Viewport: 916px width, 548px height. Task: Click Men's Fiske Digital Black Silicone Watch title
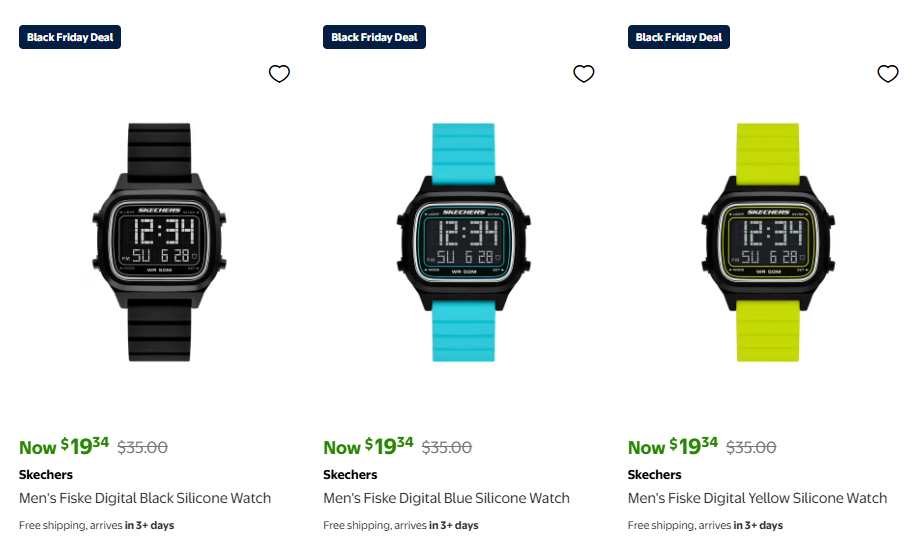coord(145,498)
